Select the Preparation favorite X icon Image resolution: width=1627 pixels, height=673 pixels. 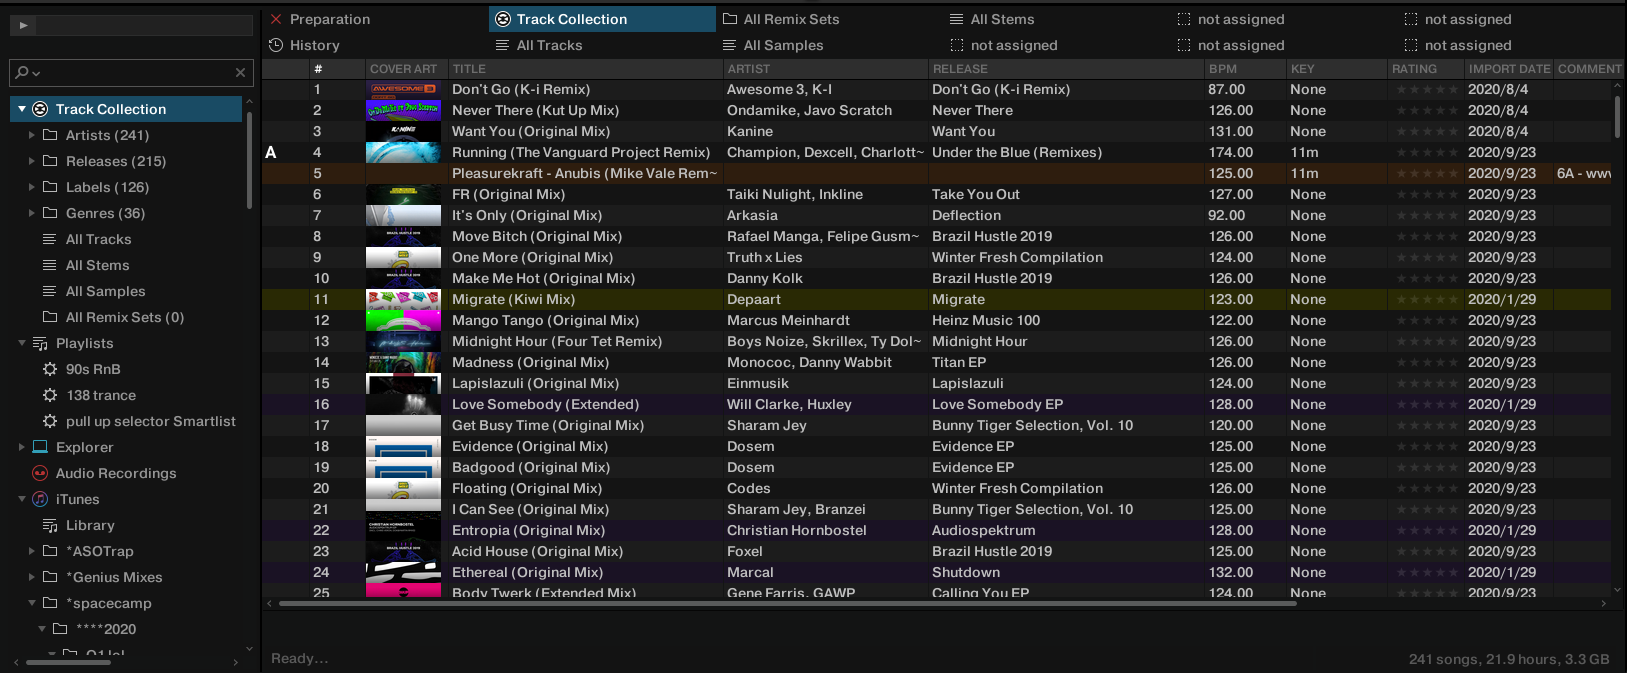(x=276, y=19)
